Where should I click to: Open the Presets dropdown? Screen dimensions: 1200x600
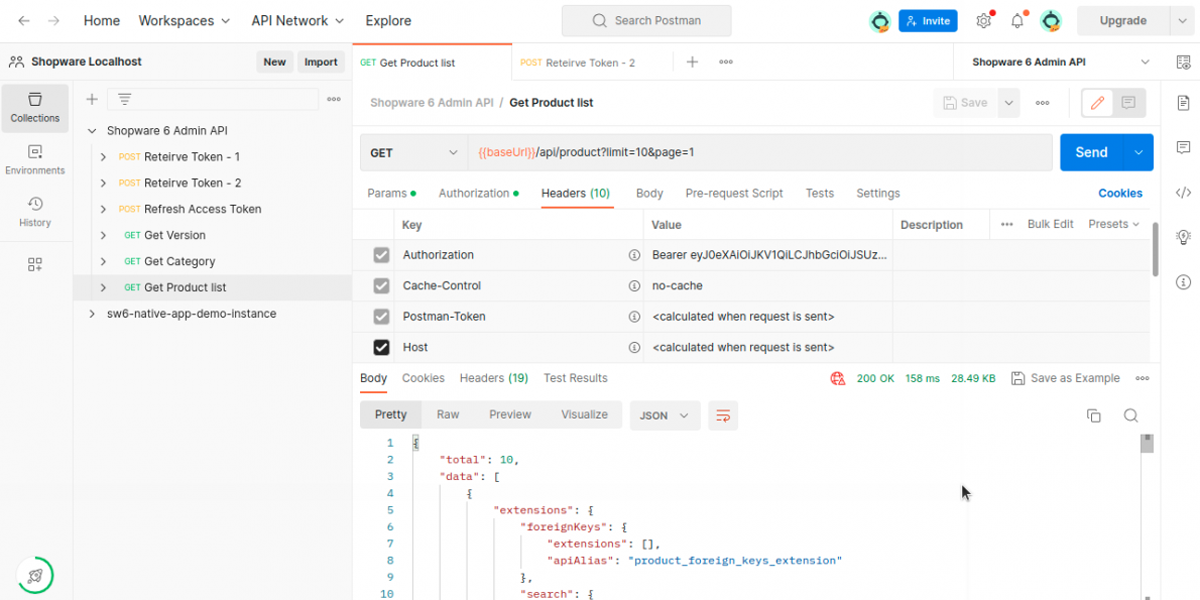pyautogui.click(x=1113, y=224)
